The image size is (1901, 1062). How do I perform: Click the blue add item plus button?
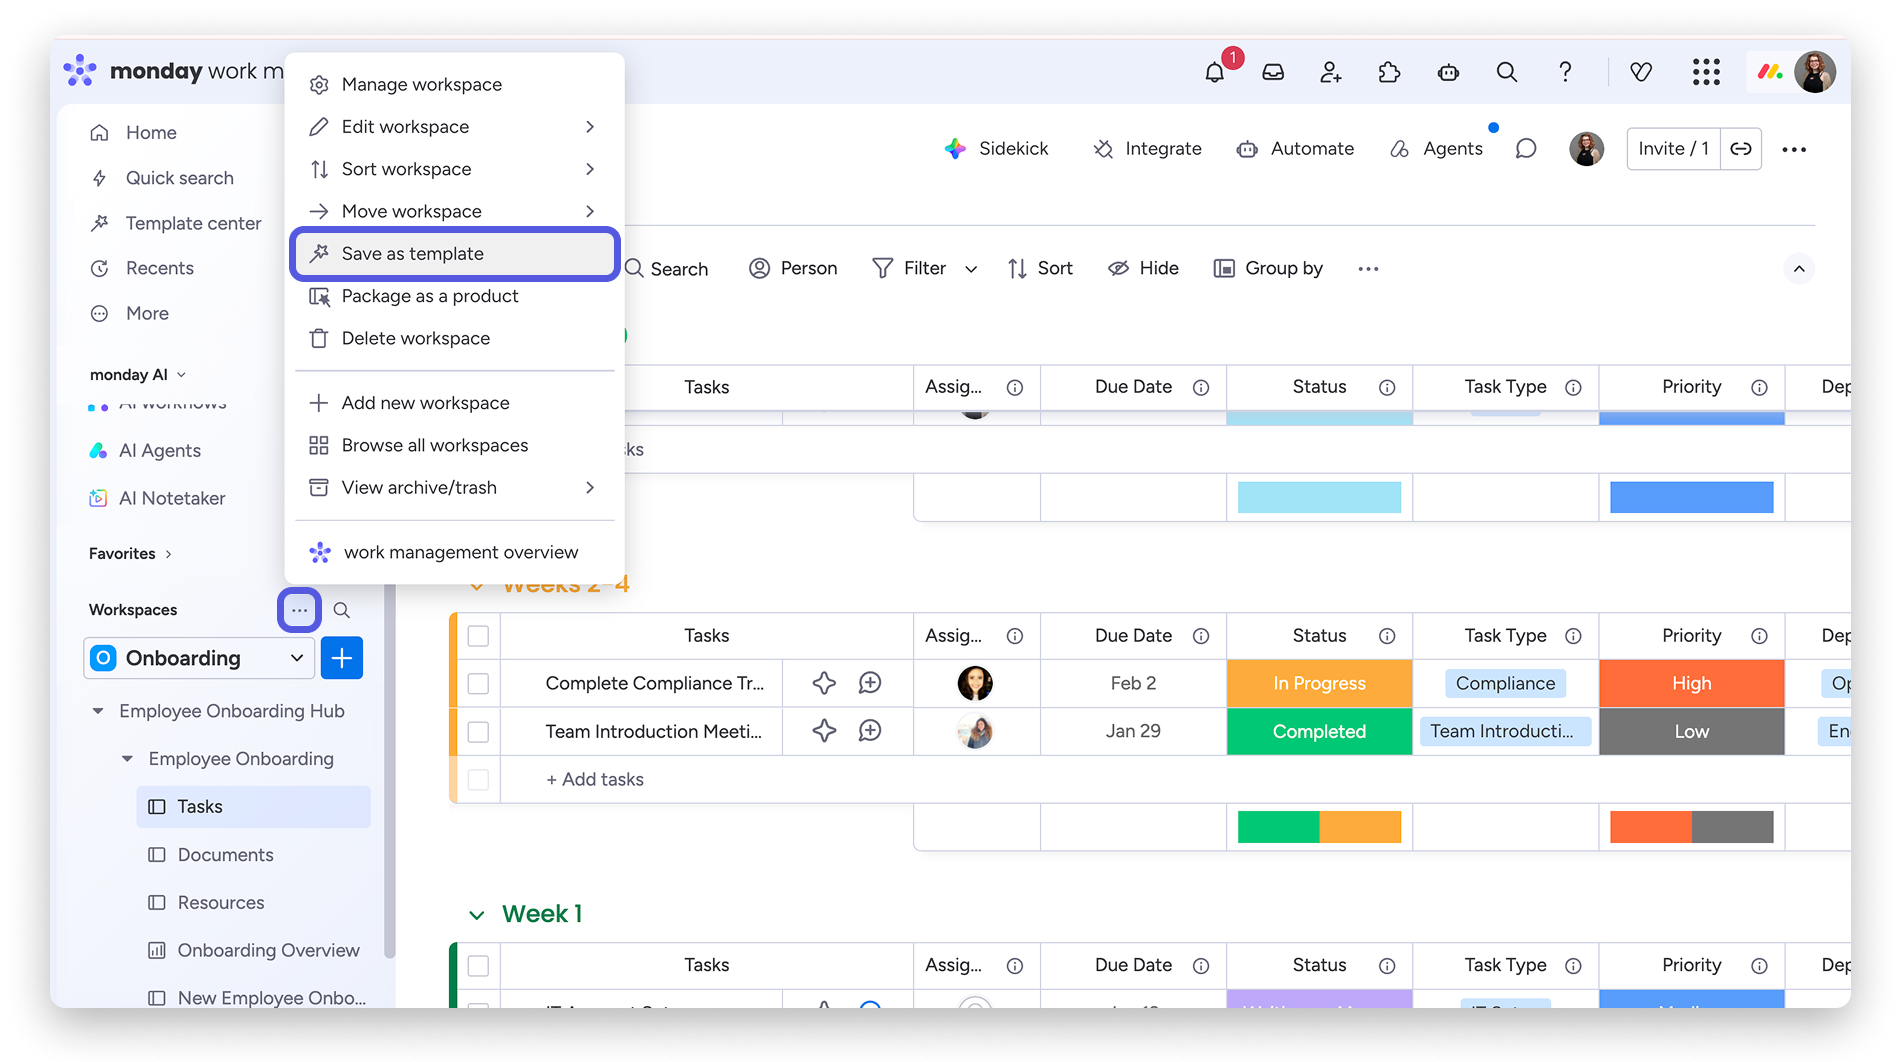pos(341,658)
